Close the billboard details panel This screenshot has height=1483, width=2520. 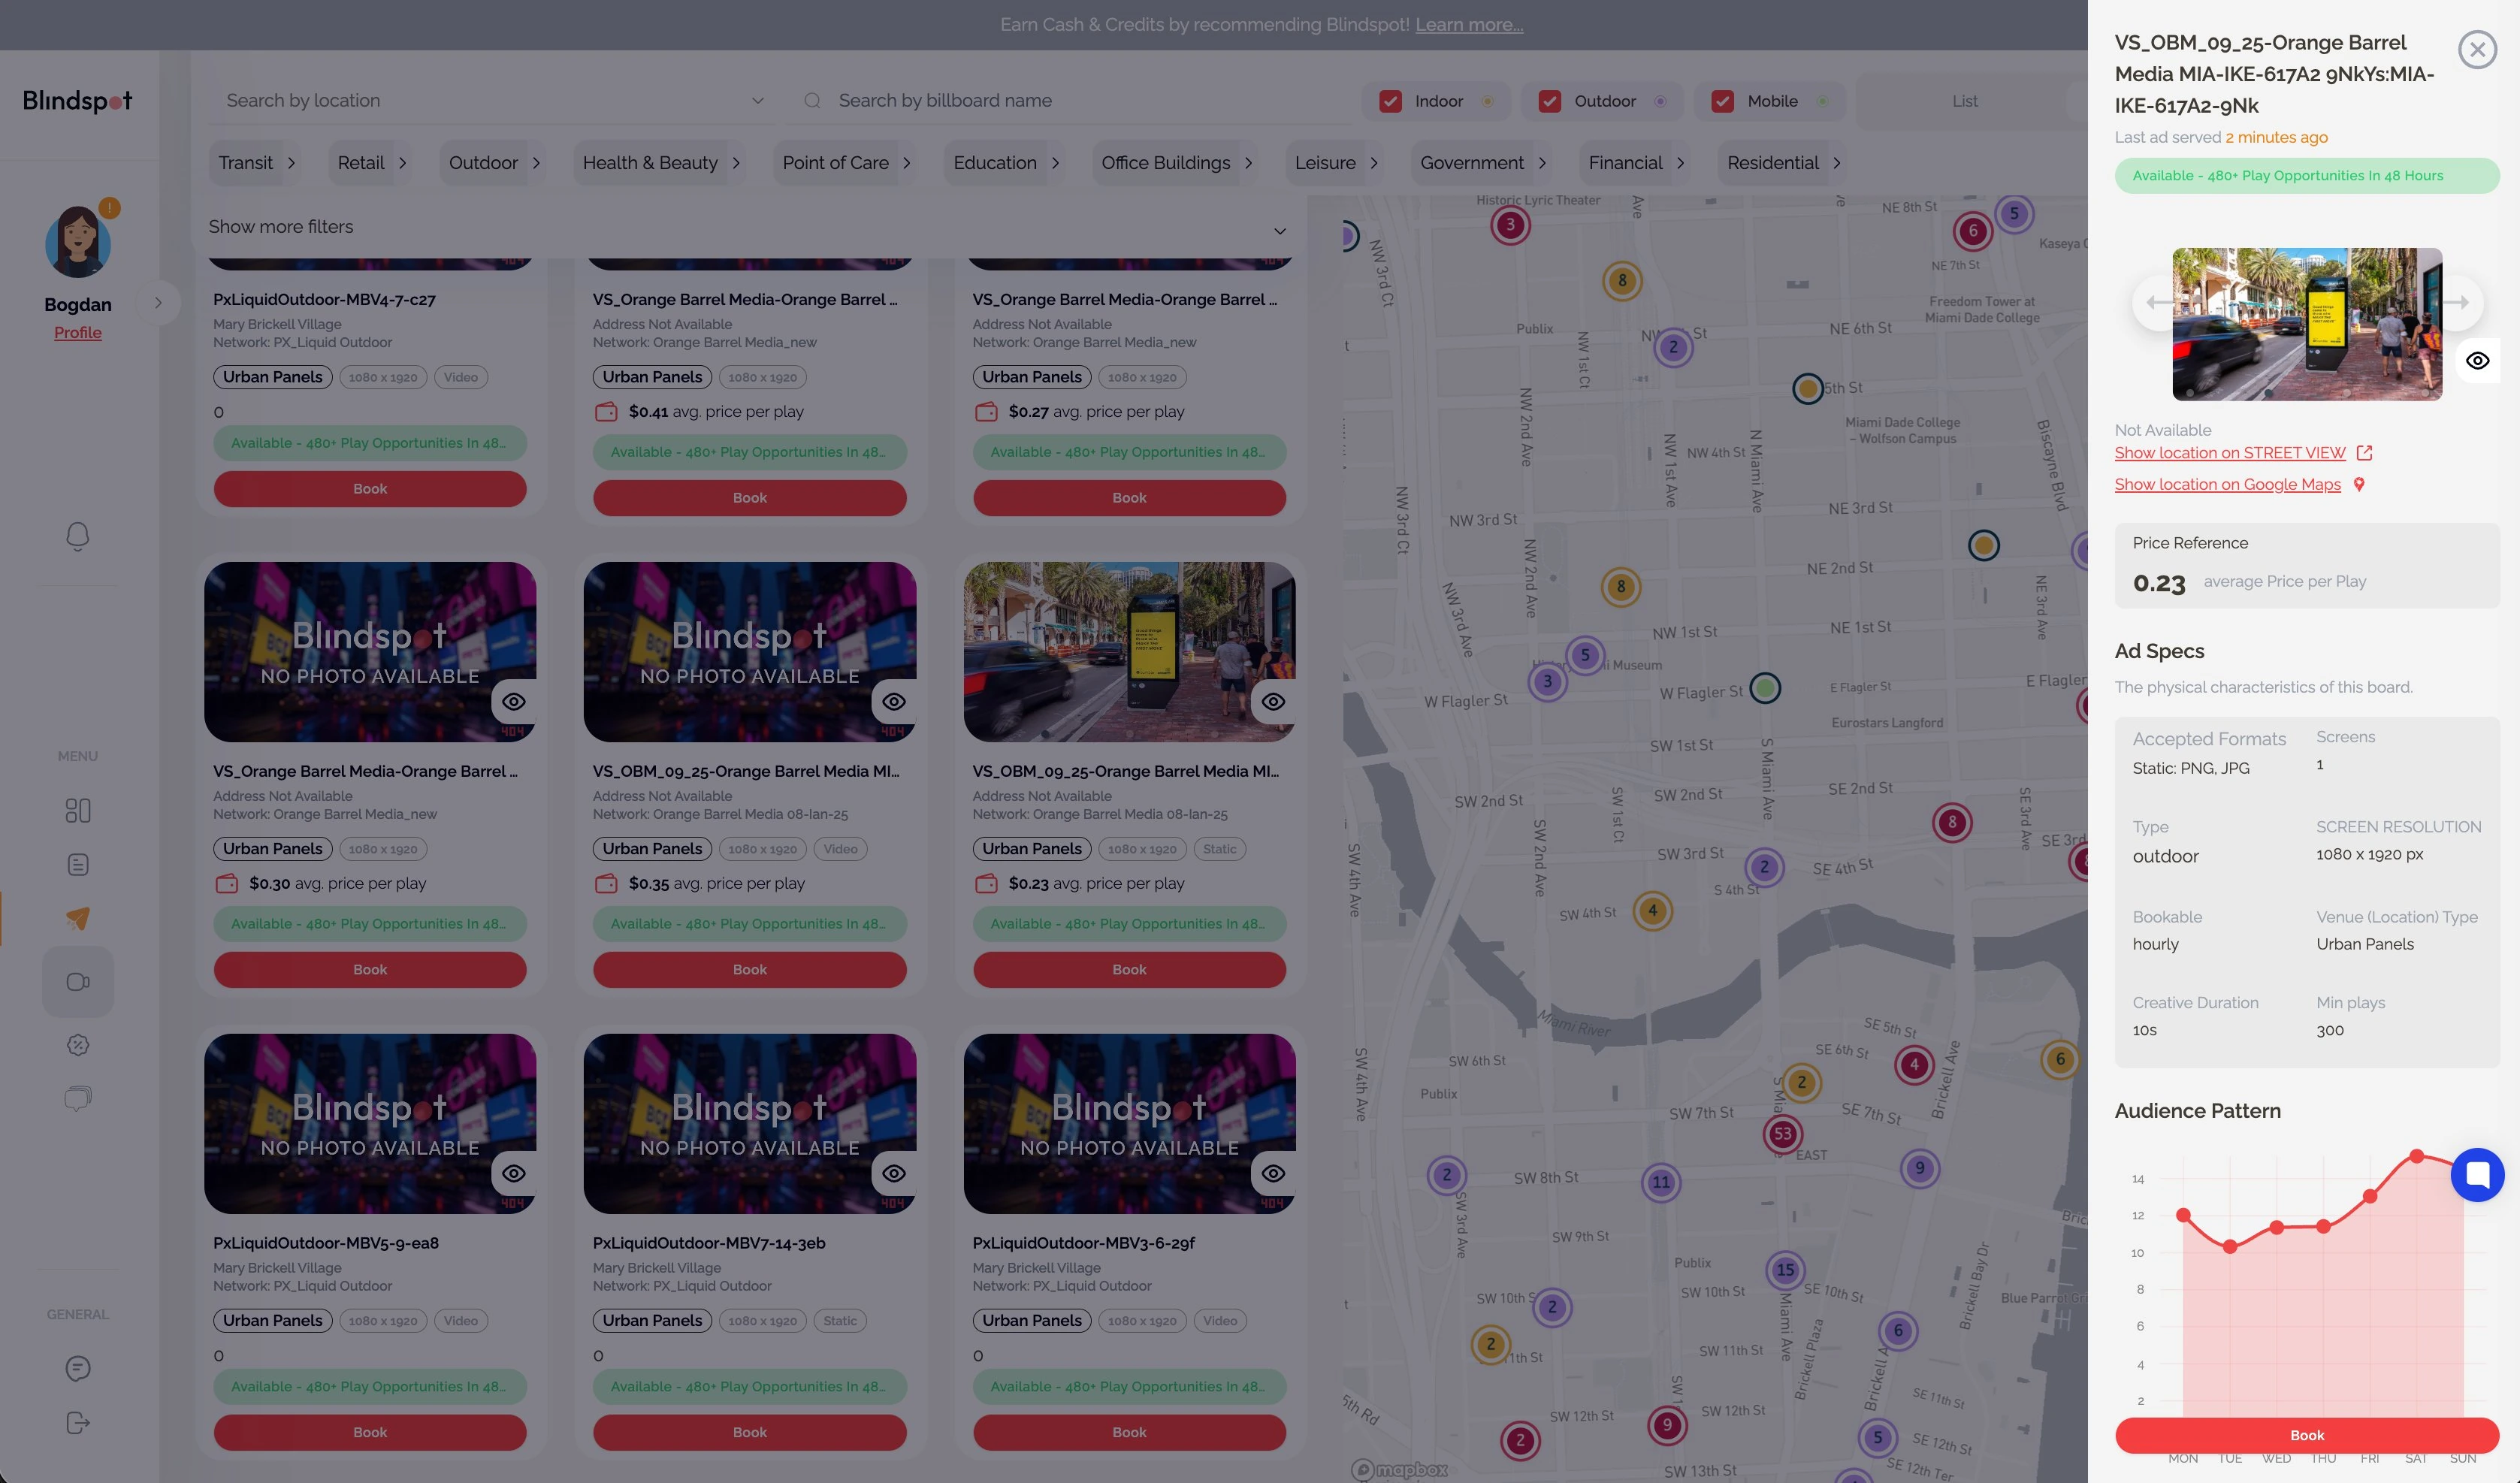[x=2477, y=49]
